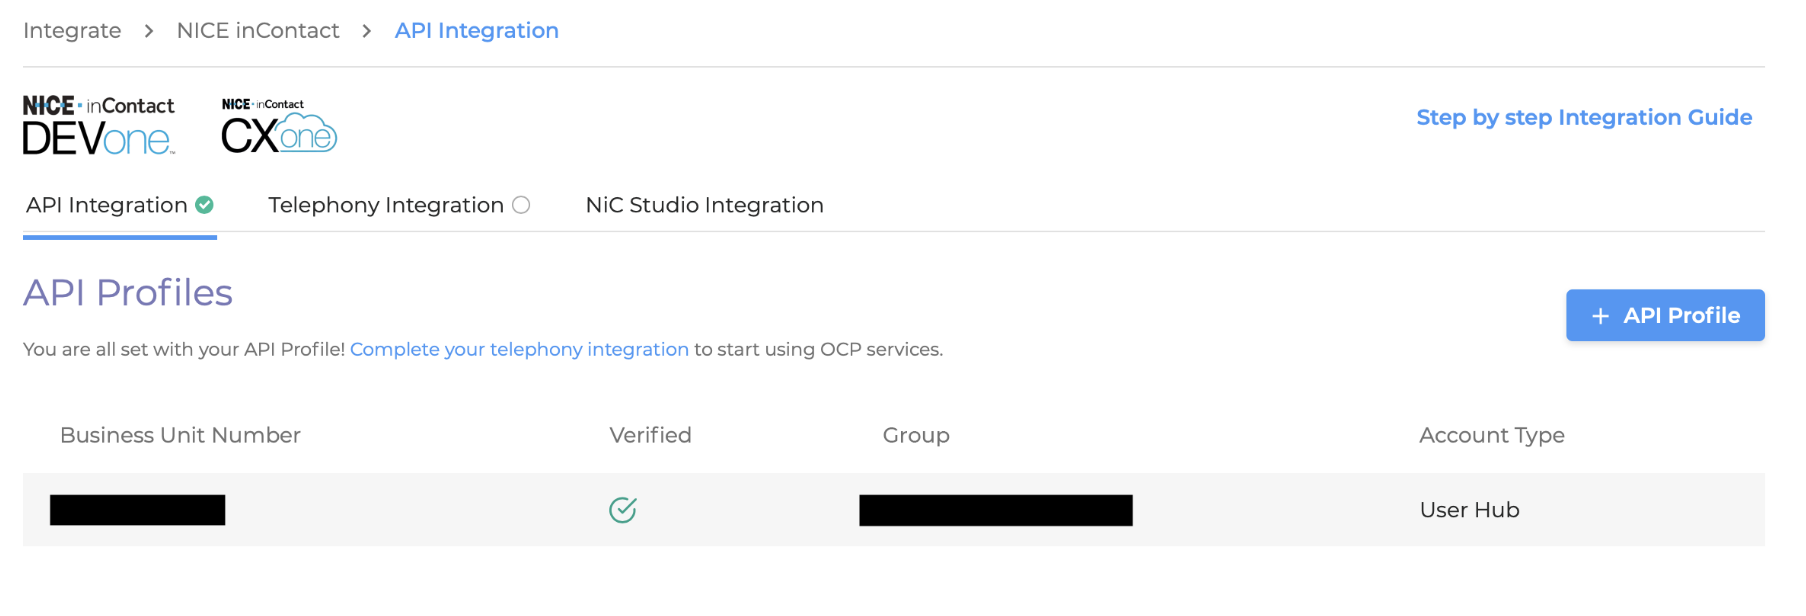The width and height of the screenshot is (1806, 616).
Task: Click empty status circle beside Telephony Integration
Action: pyautogui.click(x=521, y=205)
